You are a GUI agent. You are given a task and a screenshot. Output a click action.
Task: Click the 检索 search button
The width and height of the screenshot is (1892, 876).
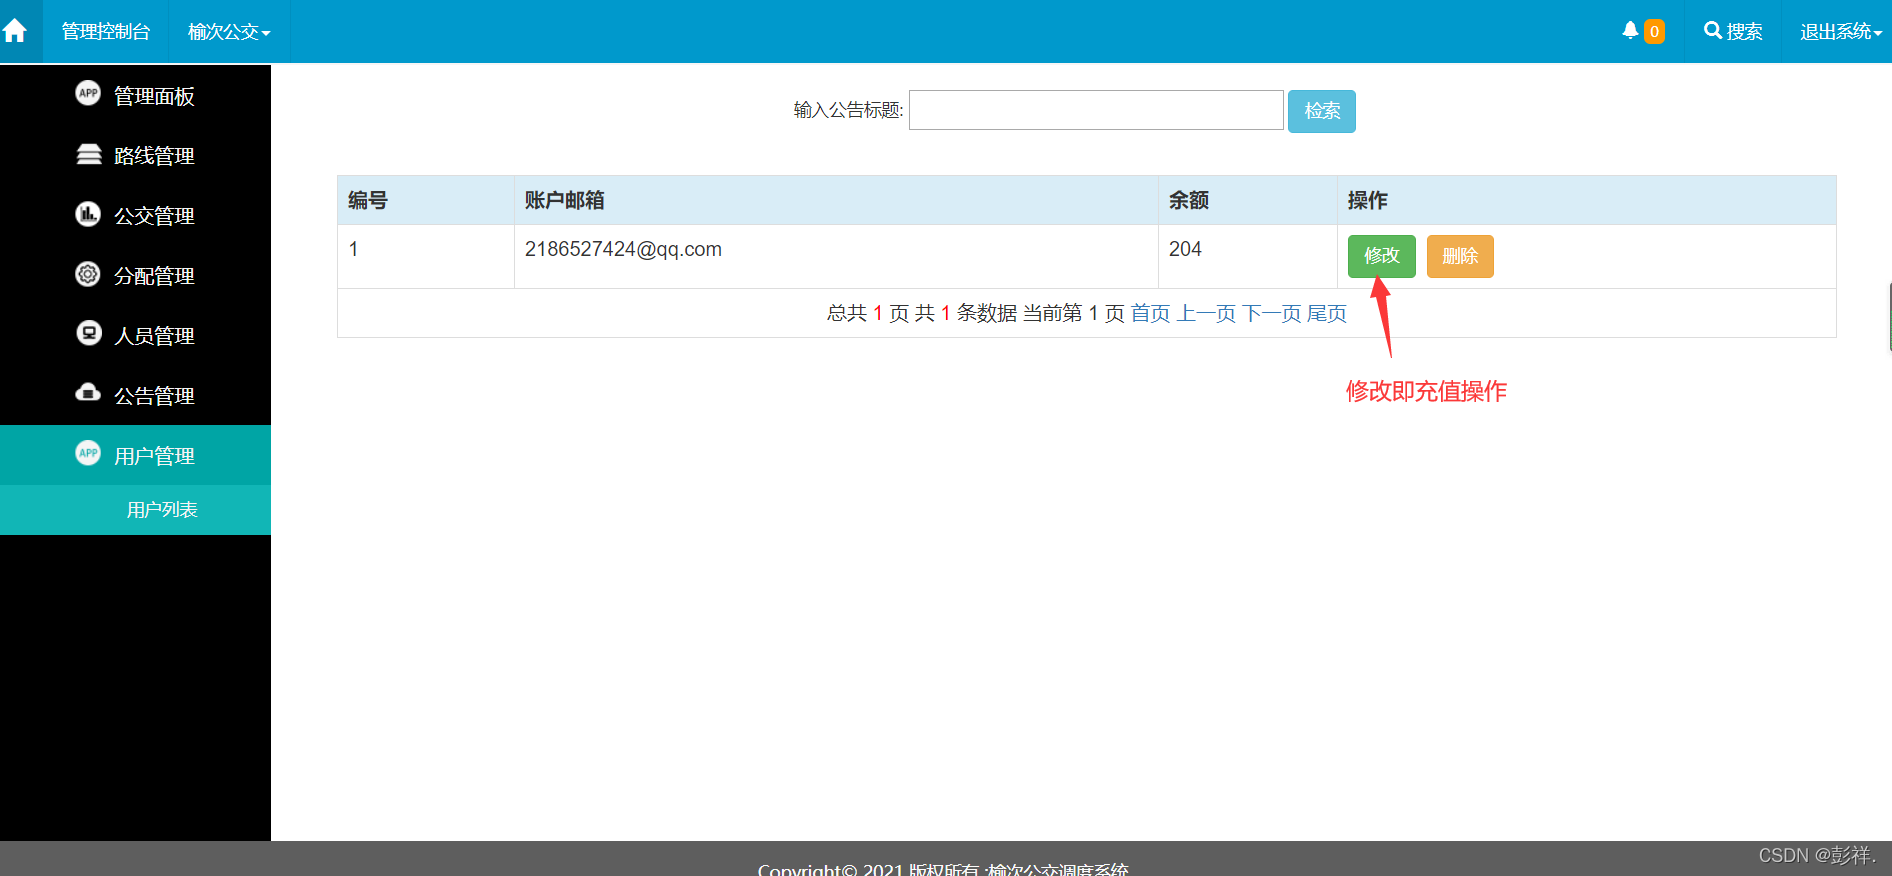click(x=1321, y=111)
